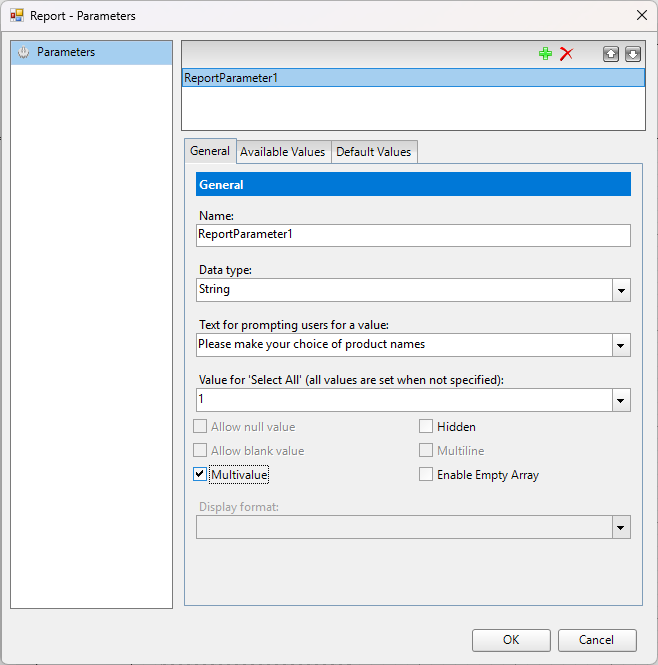The height and width of the screenshot is (665, 658).
Task: Click the Name text field
Action: coord(413,235)
